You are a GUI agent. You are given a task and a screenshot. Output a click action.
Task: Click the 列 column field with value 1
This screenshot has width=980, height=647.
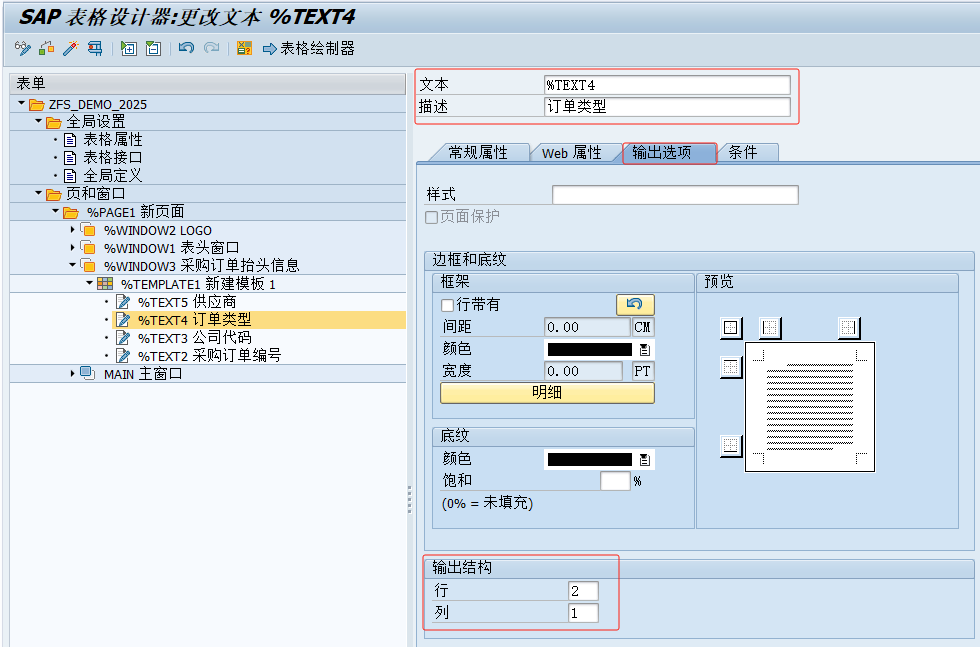click(583, 613)
